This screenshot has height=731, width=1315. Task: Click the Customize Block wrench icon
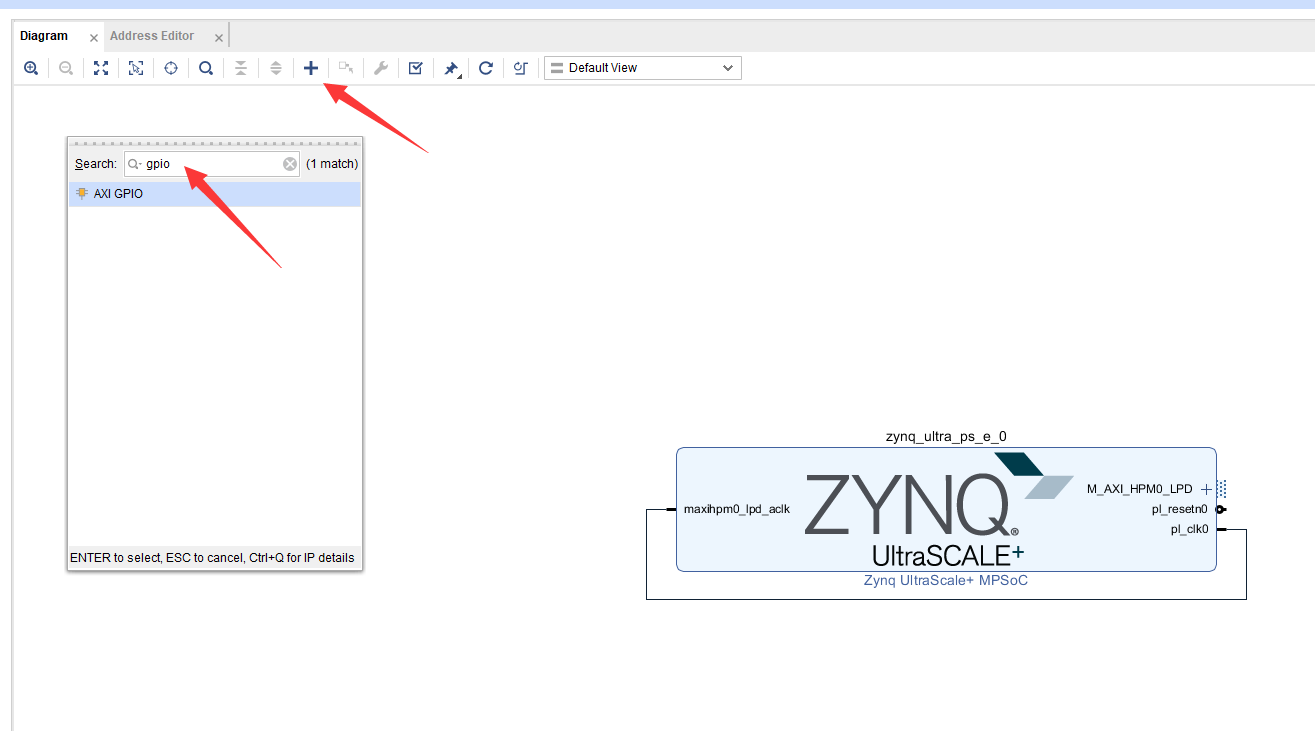click(380, 67)
